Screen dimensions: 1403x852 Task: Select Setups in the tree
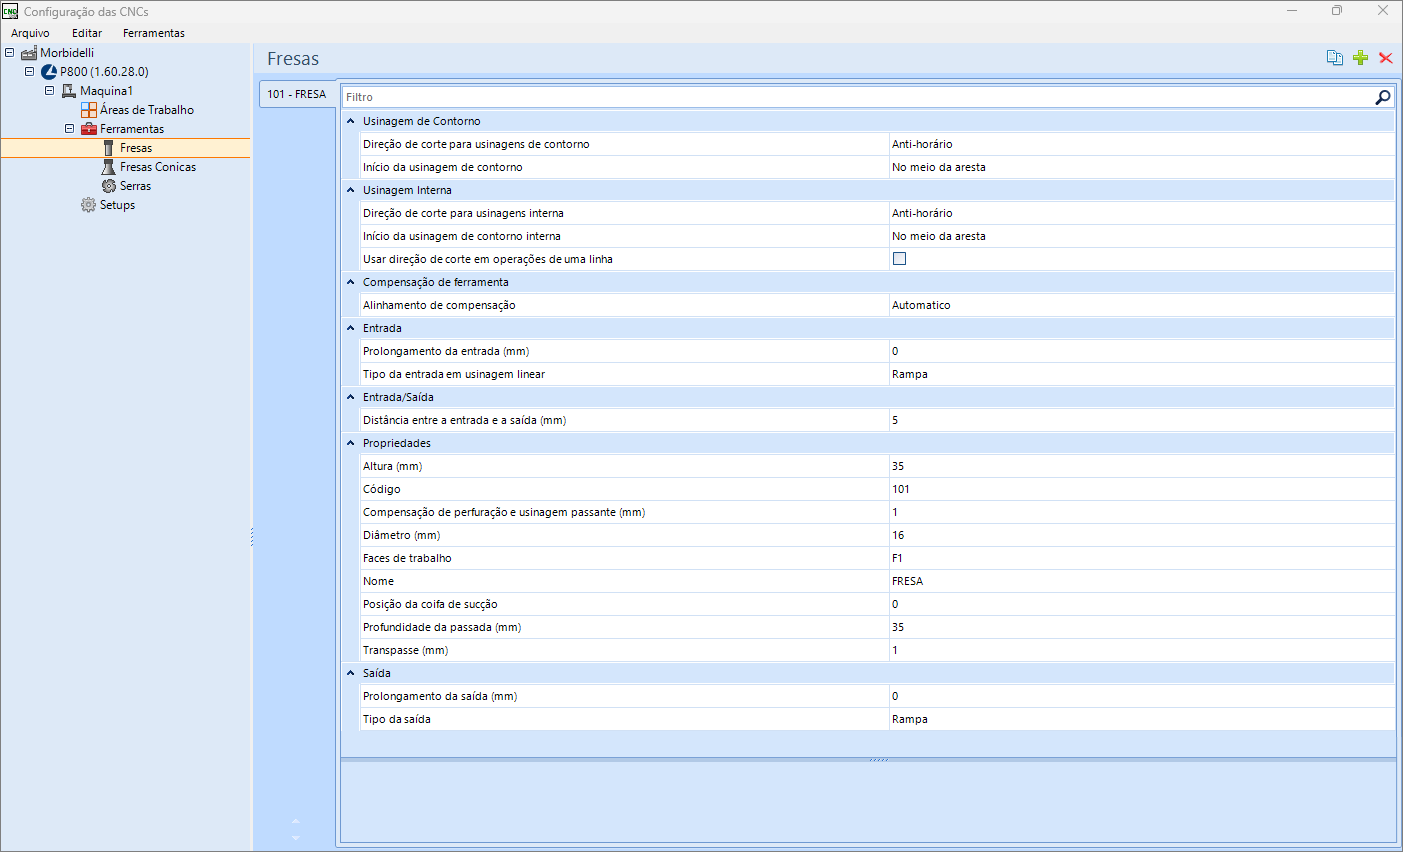pos(117,205)
